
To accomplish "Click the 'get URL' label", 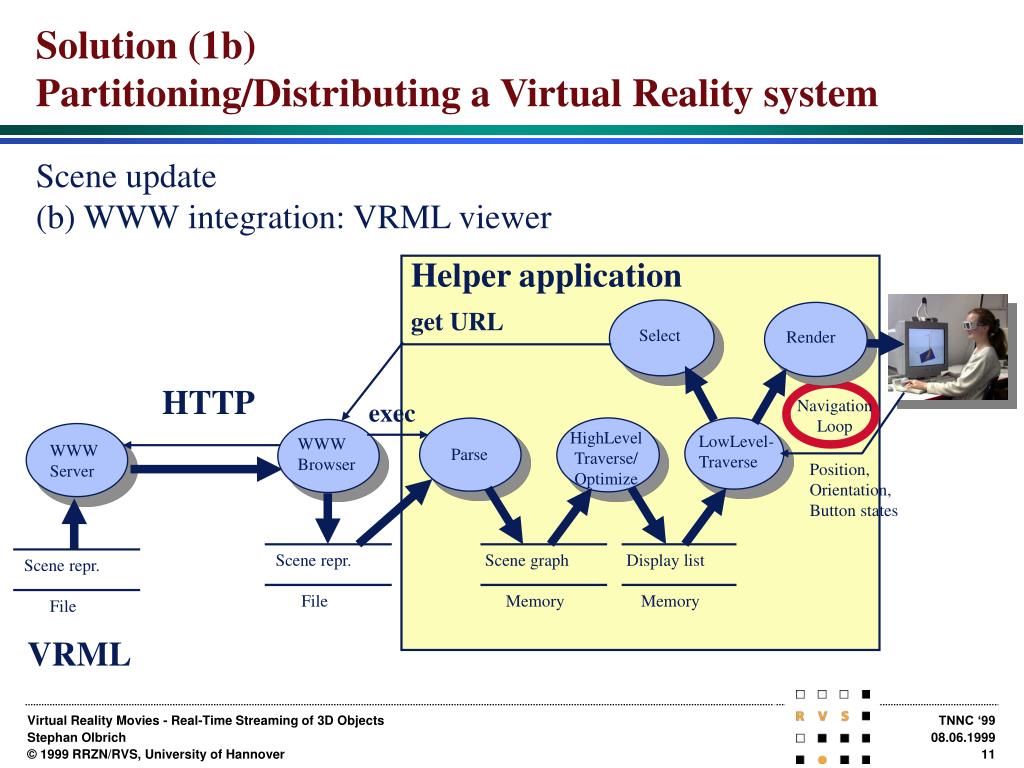I will pyautogui.click(x=457, y=323).
